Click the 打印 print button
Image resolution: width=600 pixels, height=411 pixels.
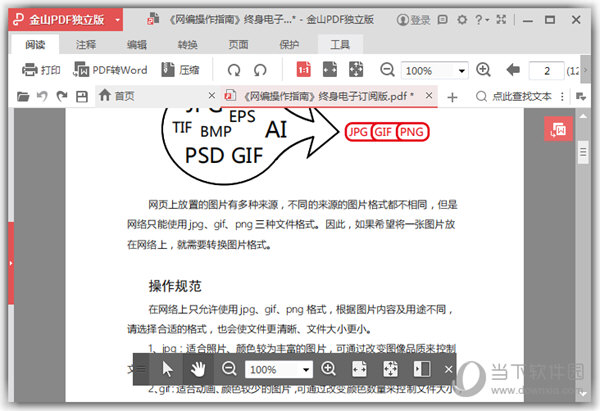(41, 70)
